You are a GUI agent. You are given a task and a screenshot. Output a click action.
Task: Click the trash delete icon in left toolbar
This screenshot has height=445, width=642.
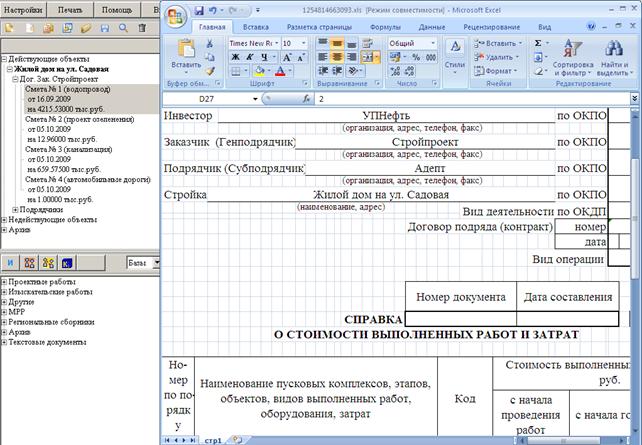142,28
